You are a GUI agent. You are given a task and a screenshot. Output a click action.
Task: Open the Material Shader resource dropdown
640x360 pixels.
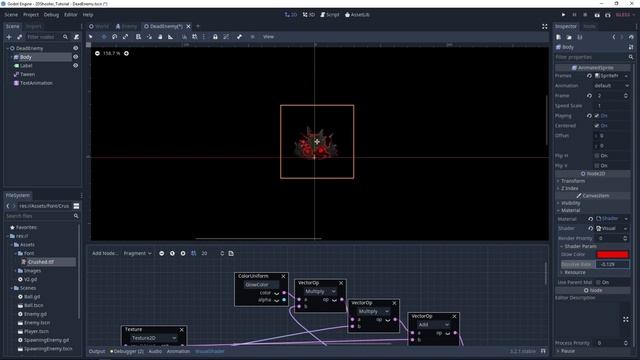pyautogui.click(x=626, y=219)
